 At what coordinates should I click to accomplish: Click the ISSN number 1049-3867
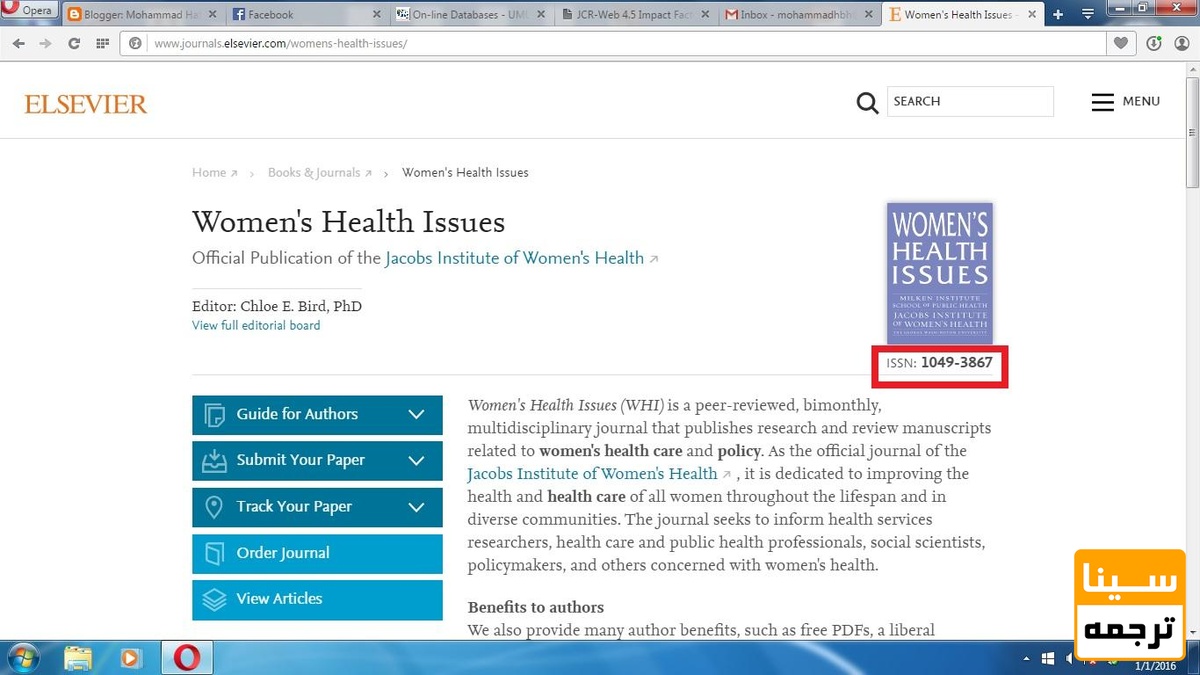[957, 363]
